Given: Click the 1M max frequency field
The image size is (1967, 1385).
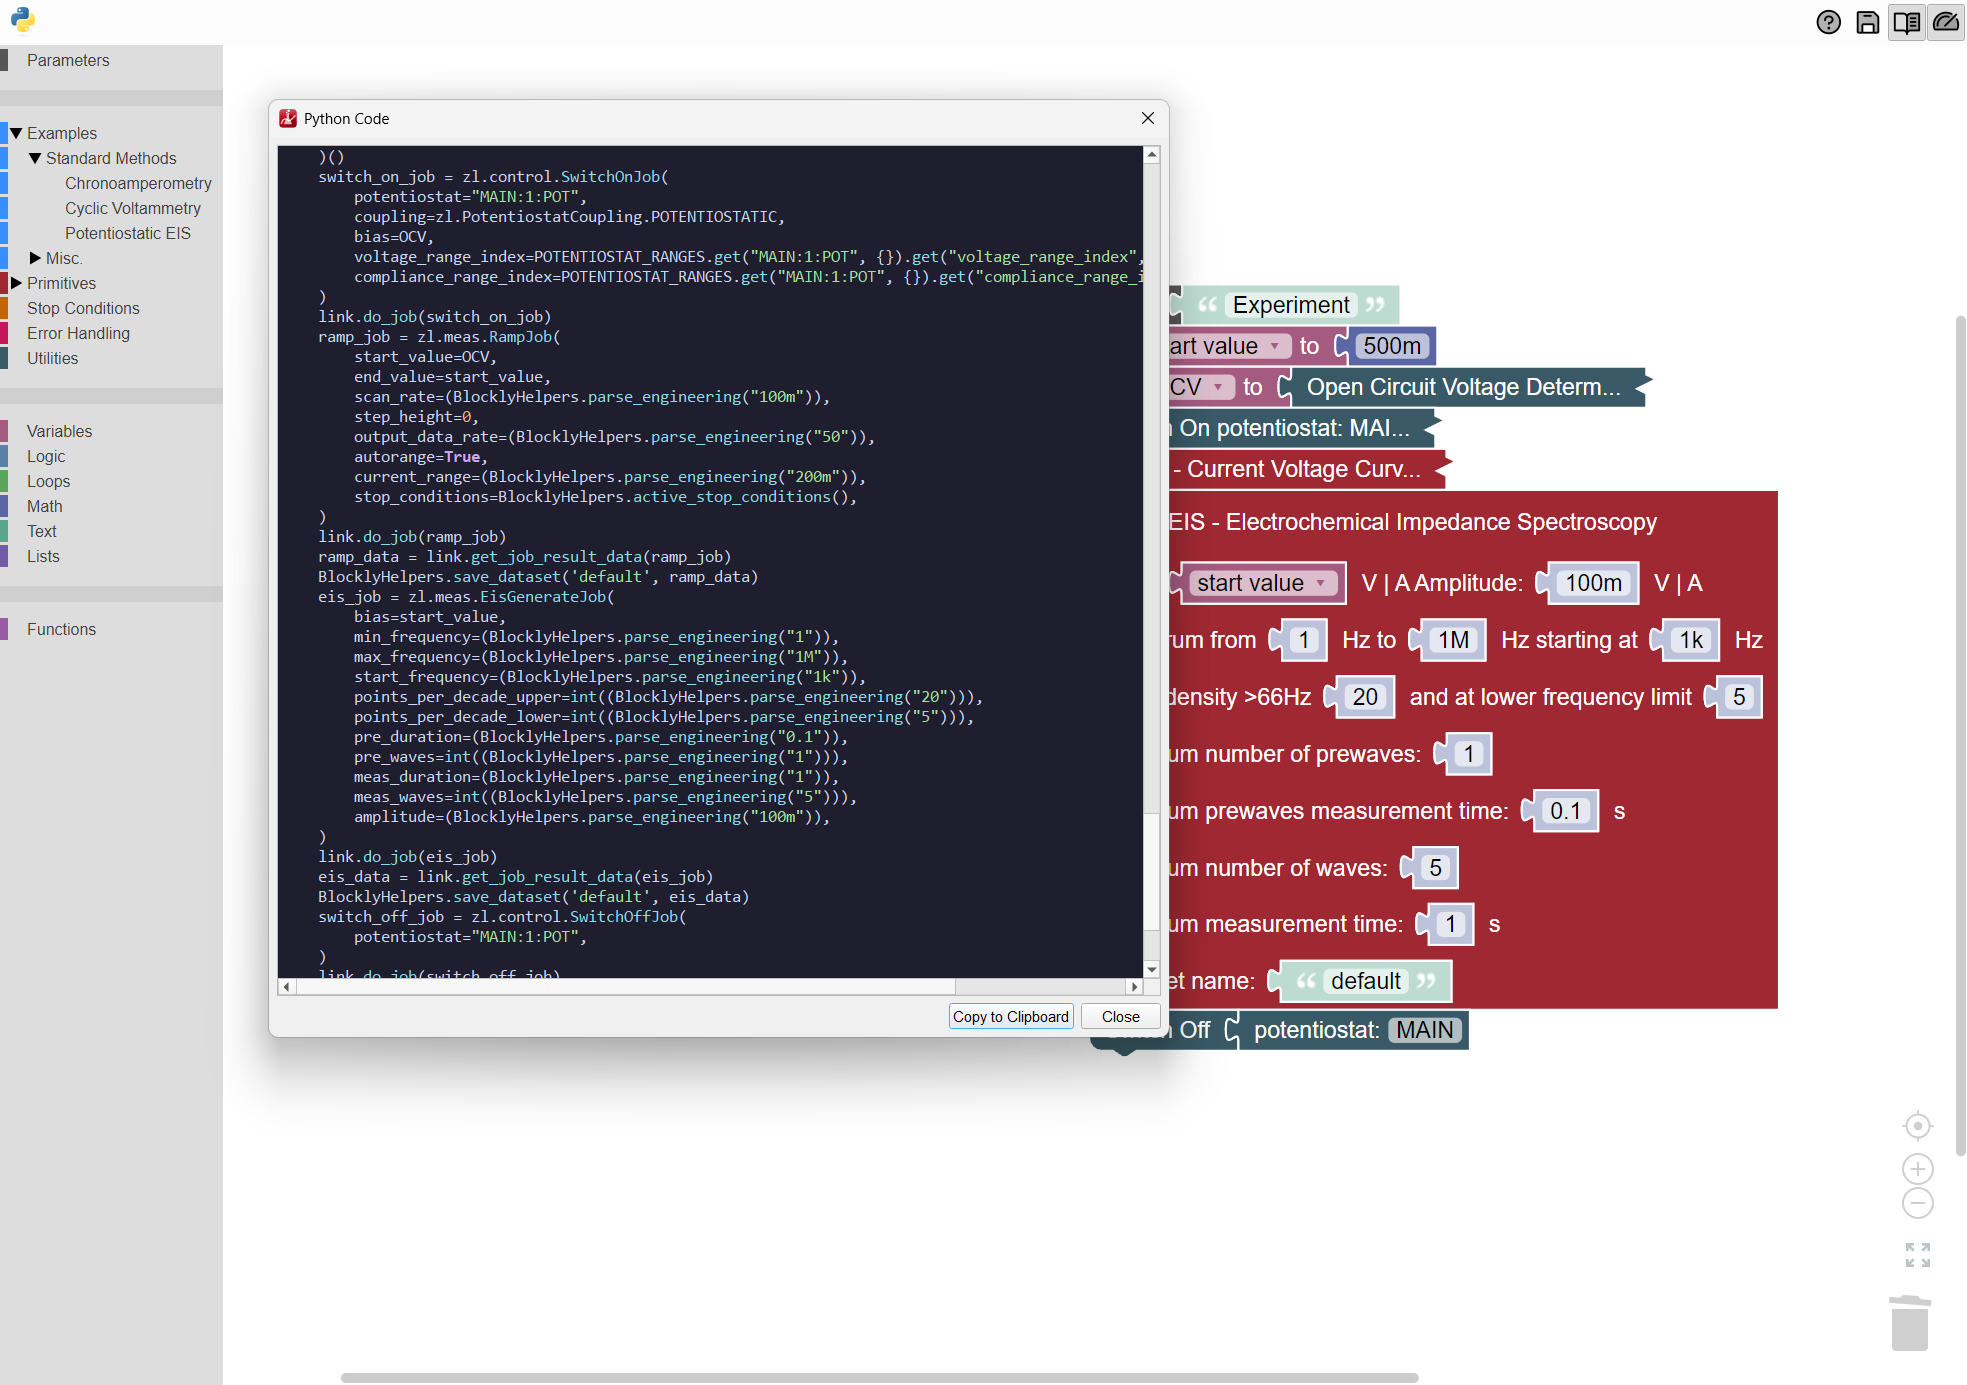Looking at the screenshot, I should coord(1453,640).
